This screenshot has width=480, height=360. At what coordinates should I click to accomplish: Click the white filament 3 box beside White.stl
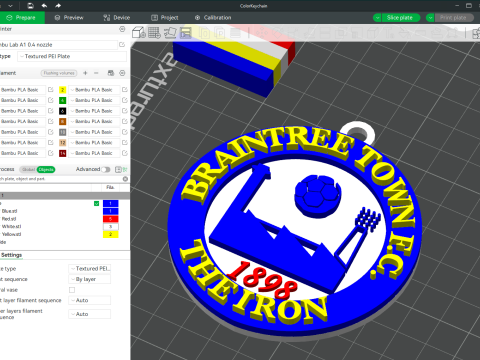[x=111, y=227]
